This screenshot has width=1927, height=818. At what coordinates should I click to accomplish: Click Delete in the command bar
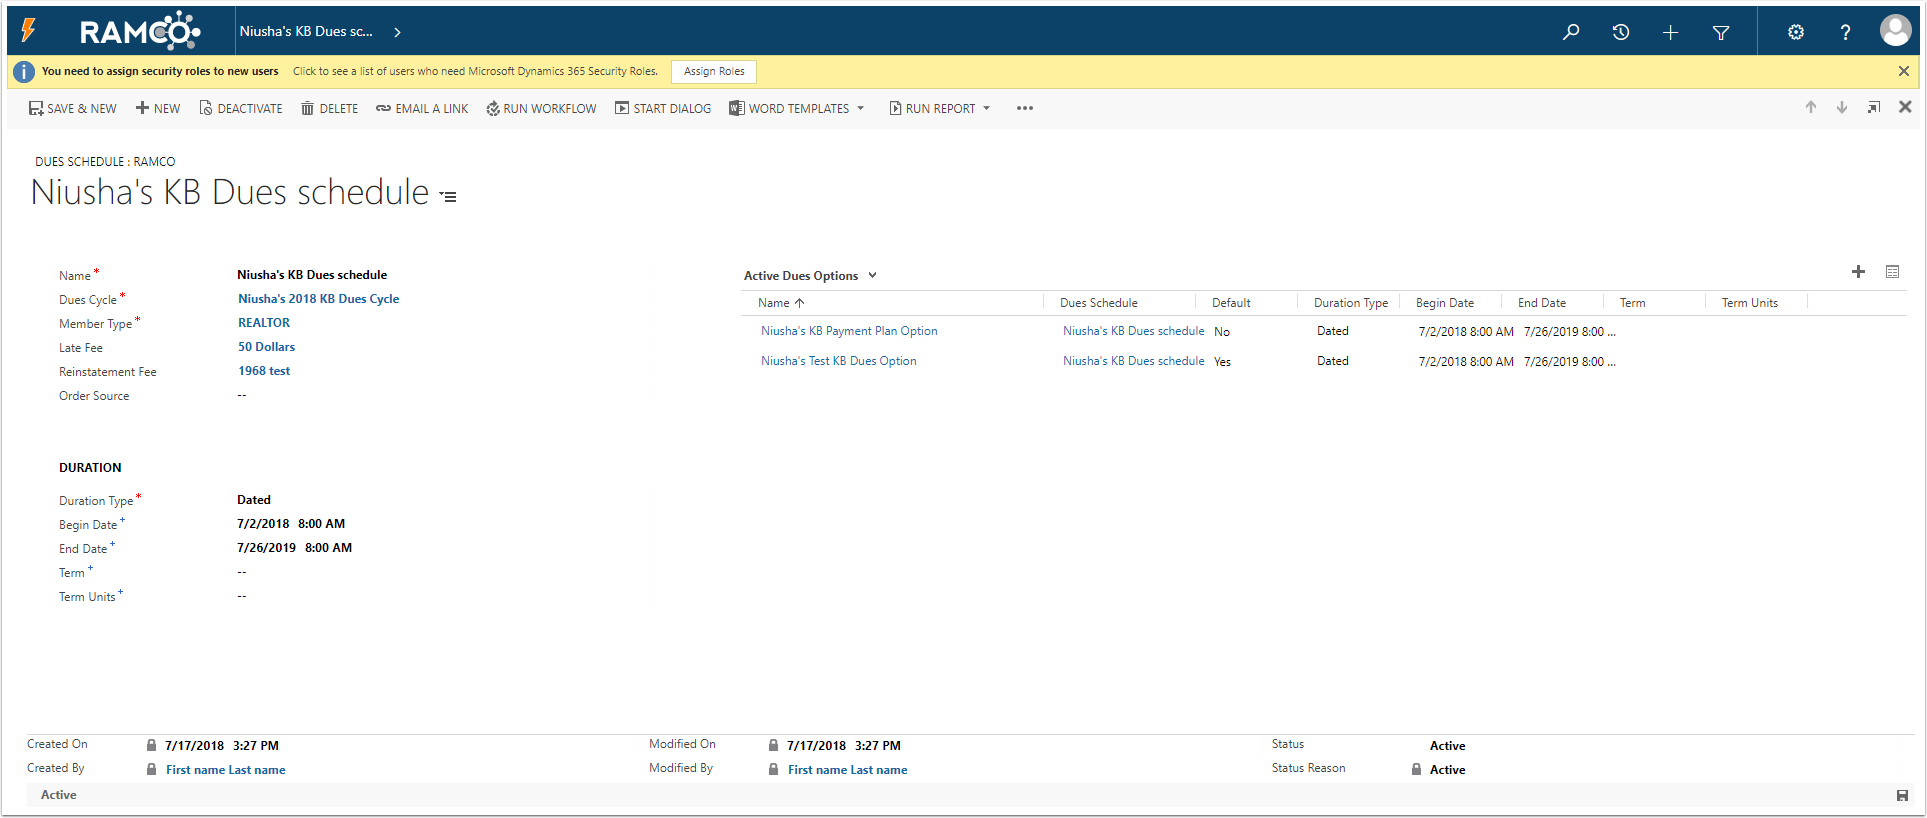[x=329, y=108]
